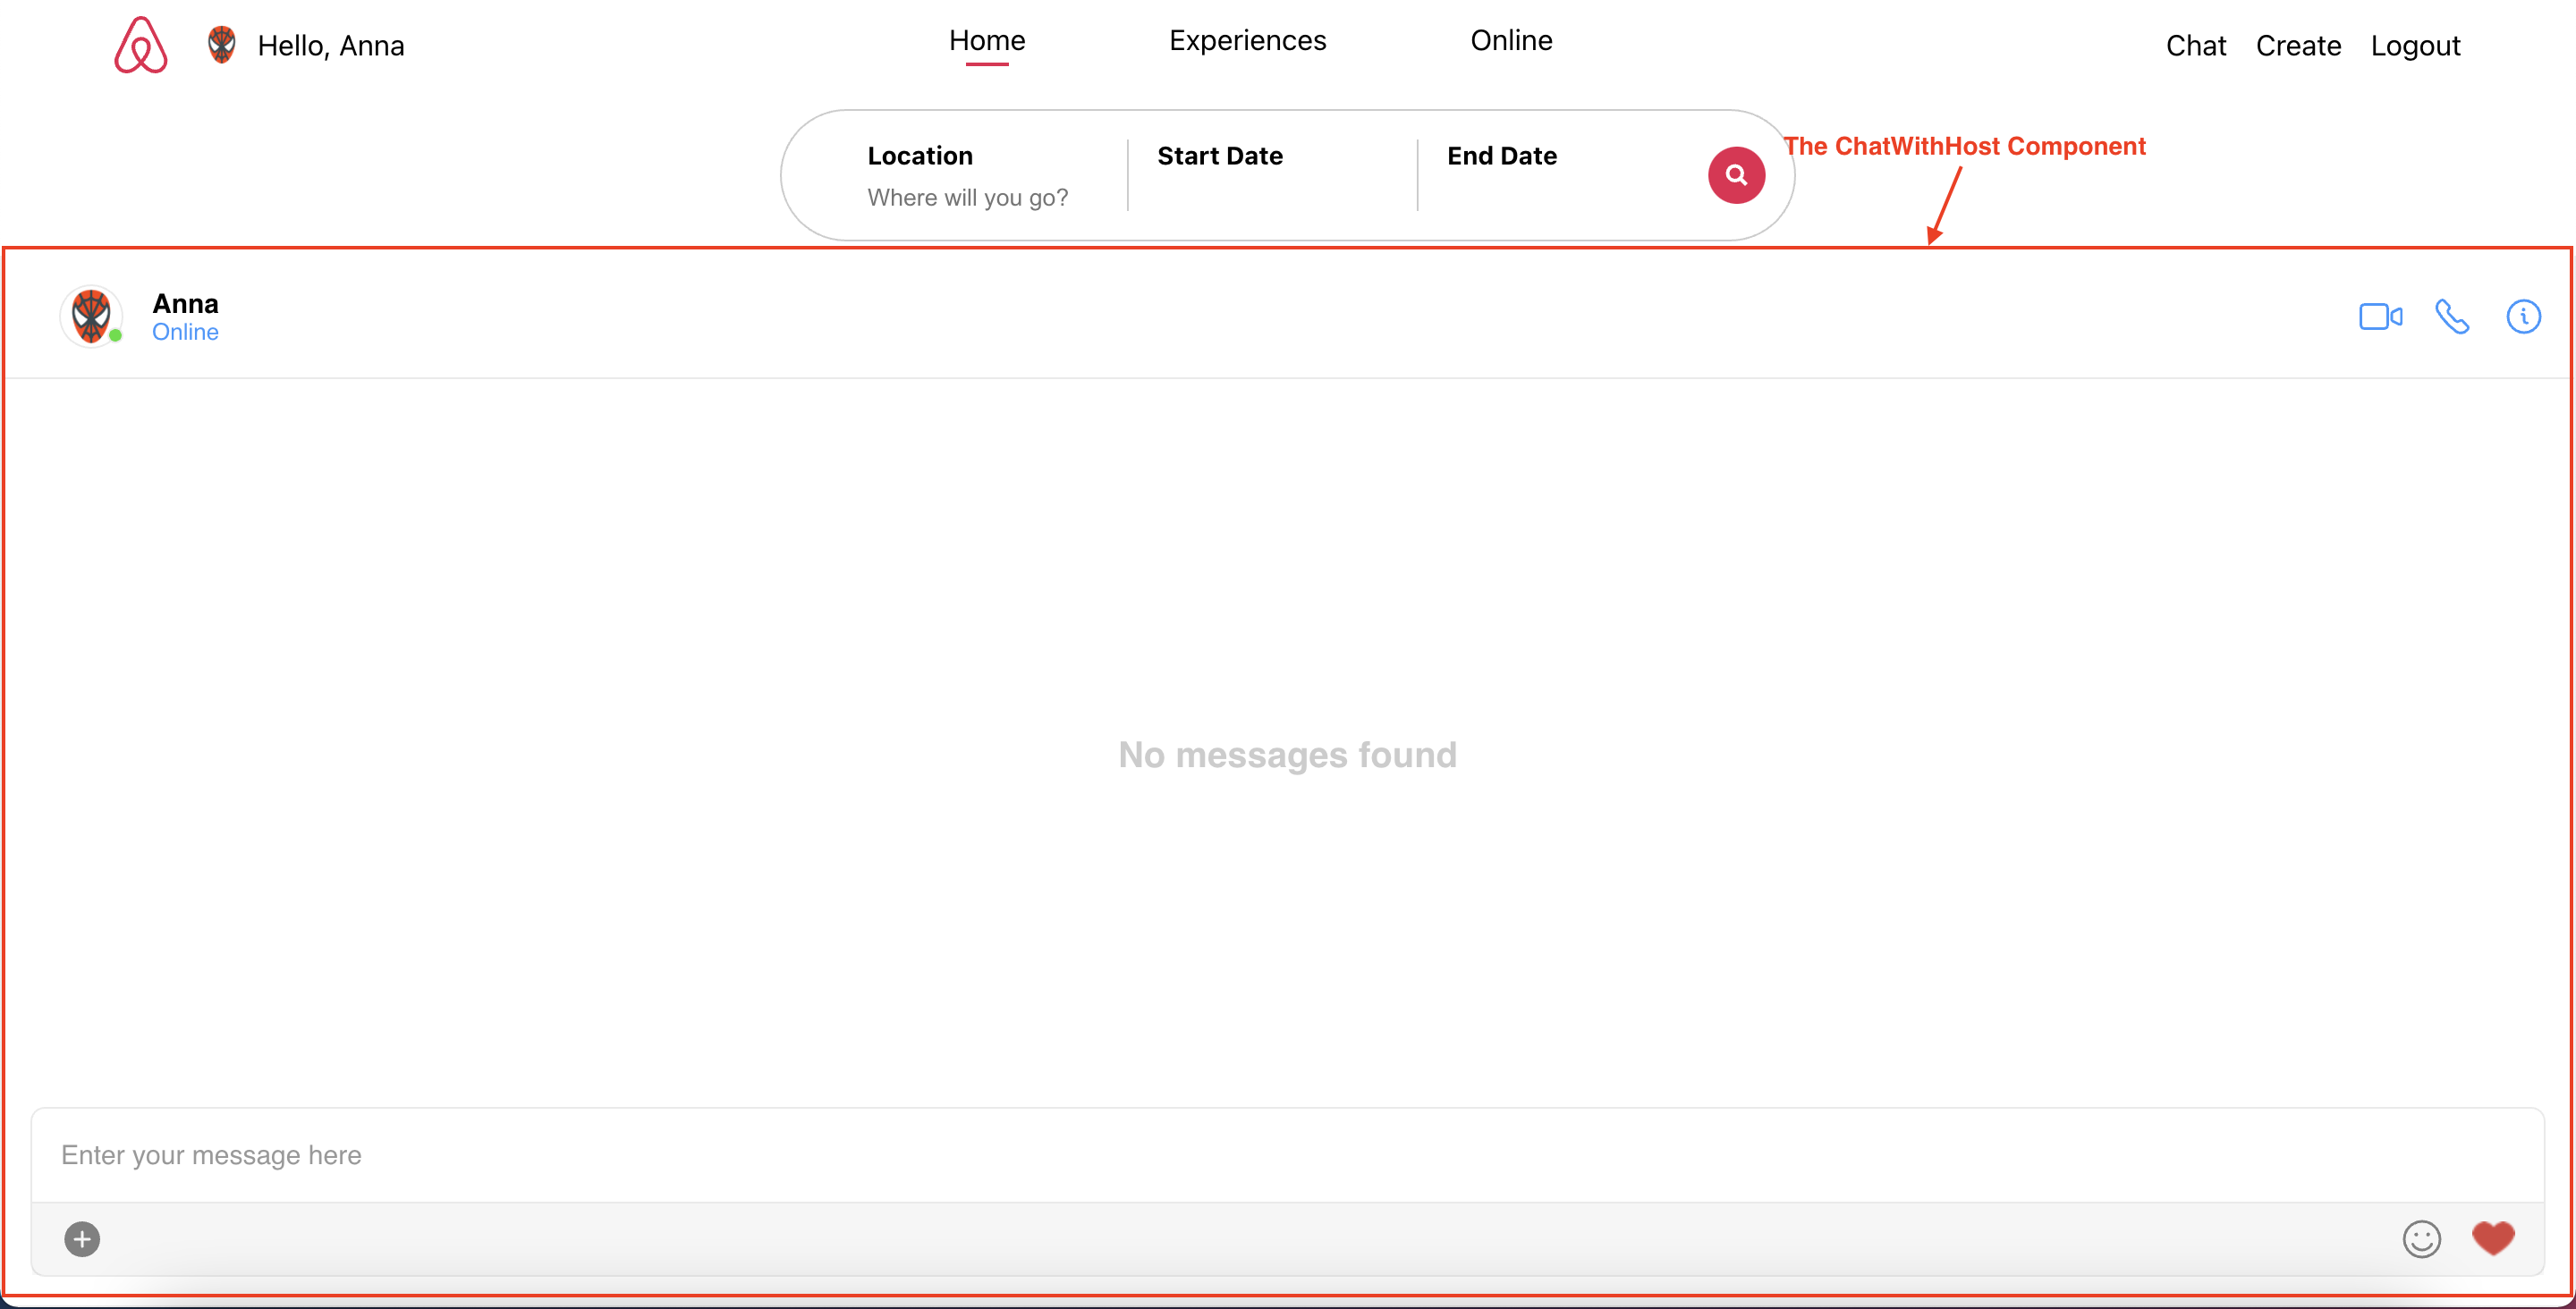Image resolution: width=2576 pixels, height=1309 pixels.
Task: Click the red search button
Action: click(x=1735, y=175)
